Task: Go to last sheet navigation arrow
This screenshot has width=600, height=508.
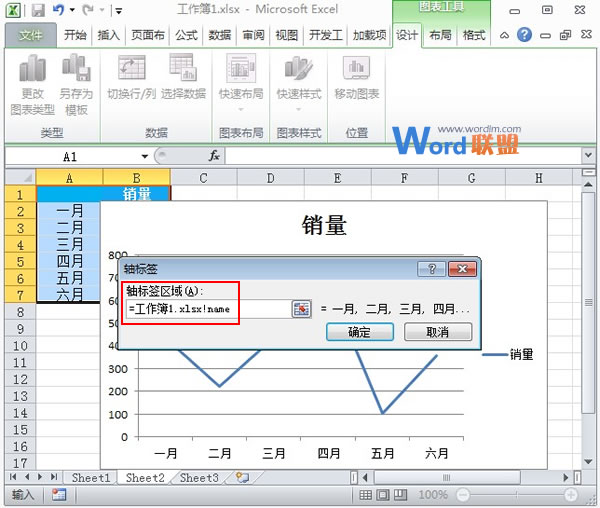Action: [x=54, y=477]
